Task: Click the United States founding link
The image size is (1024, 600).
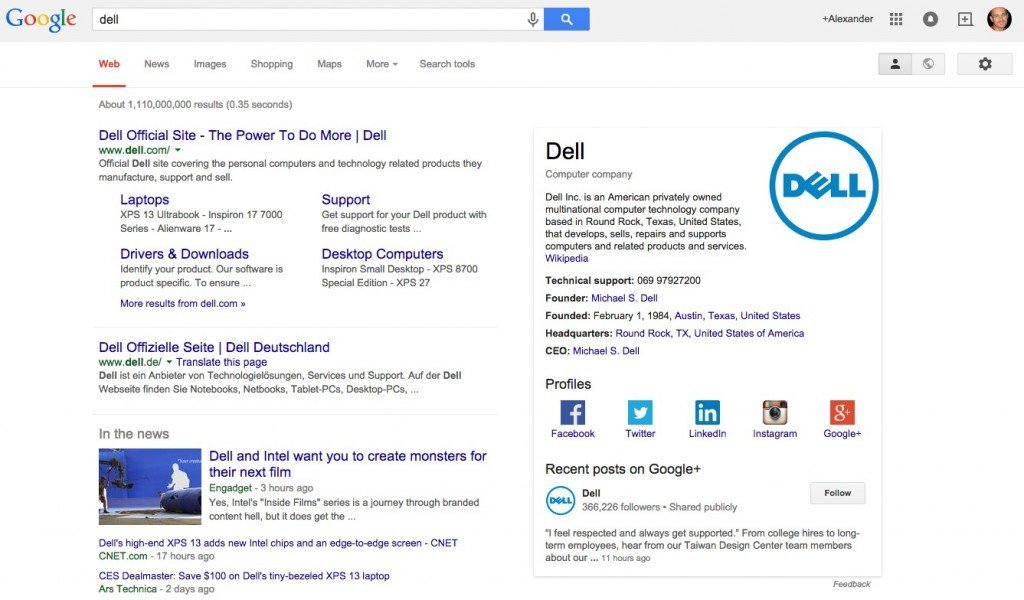Action: [770, 316]
